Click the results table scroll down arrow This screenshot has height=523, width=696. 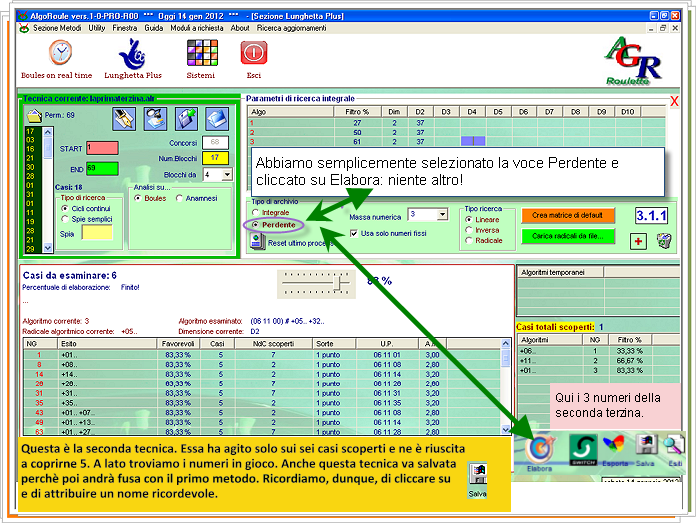(x=506, y=429)
